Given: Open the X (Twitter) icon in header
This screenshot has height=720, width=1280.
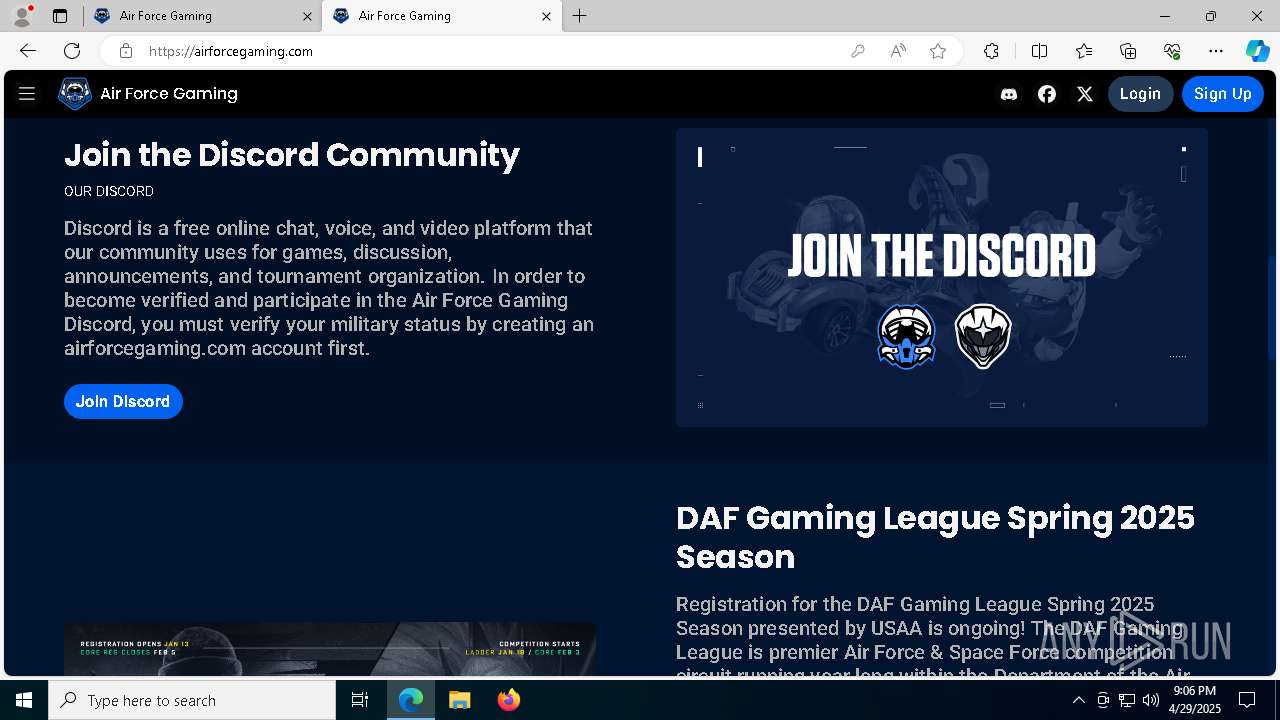Looking at the screenshot, I should tap(1085, 94).
